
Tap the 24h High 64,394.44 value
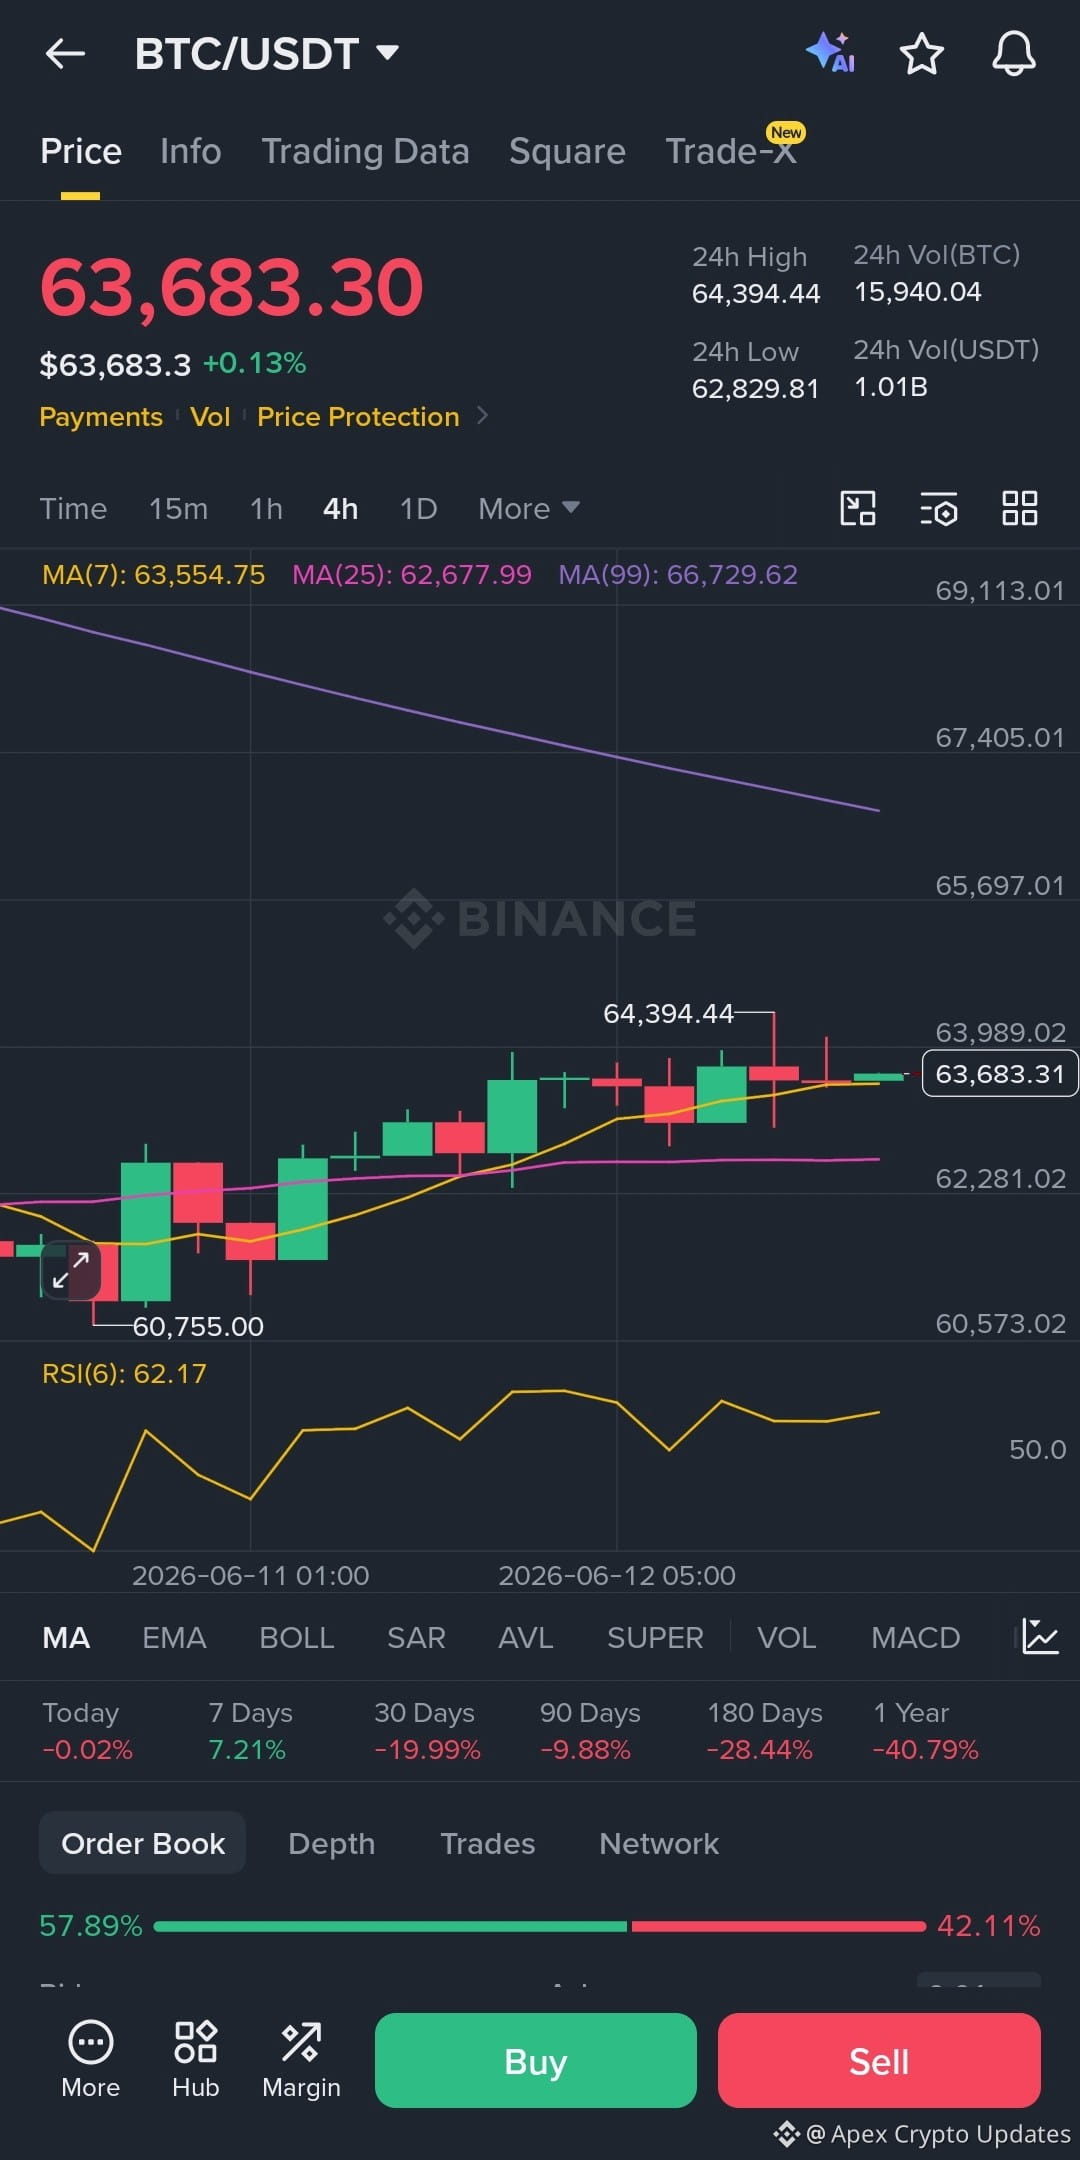coord(756,293)
